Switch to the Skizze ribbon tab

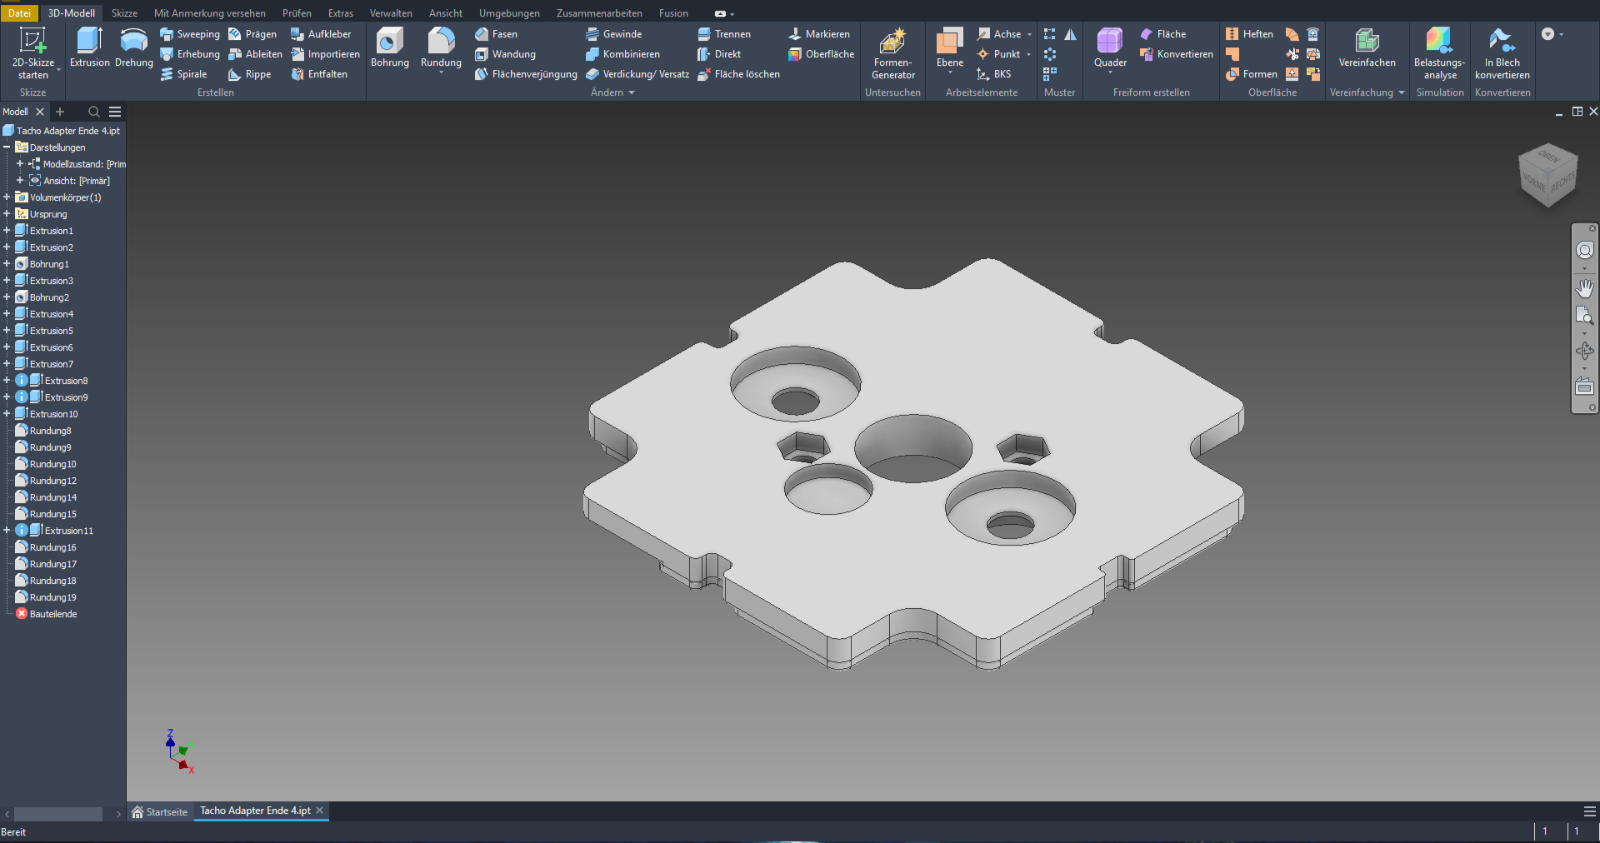[125, 13]
